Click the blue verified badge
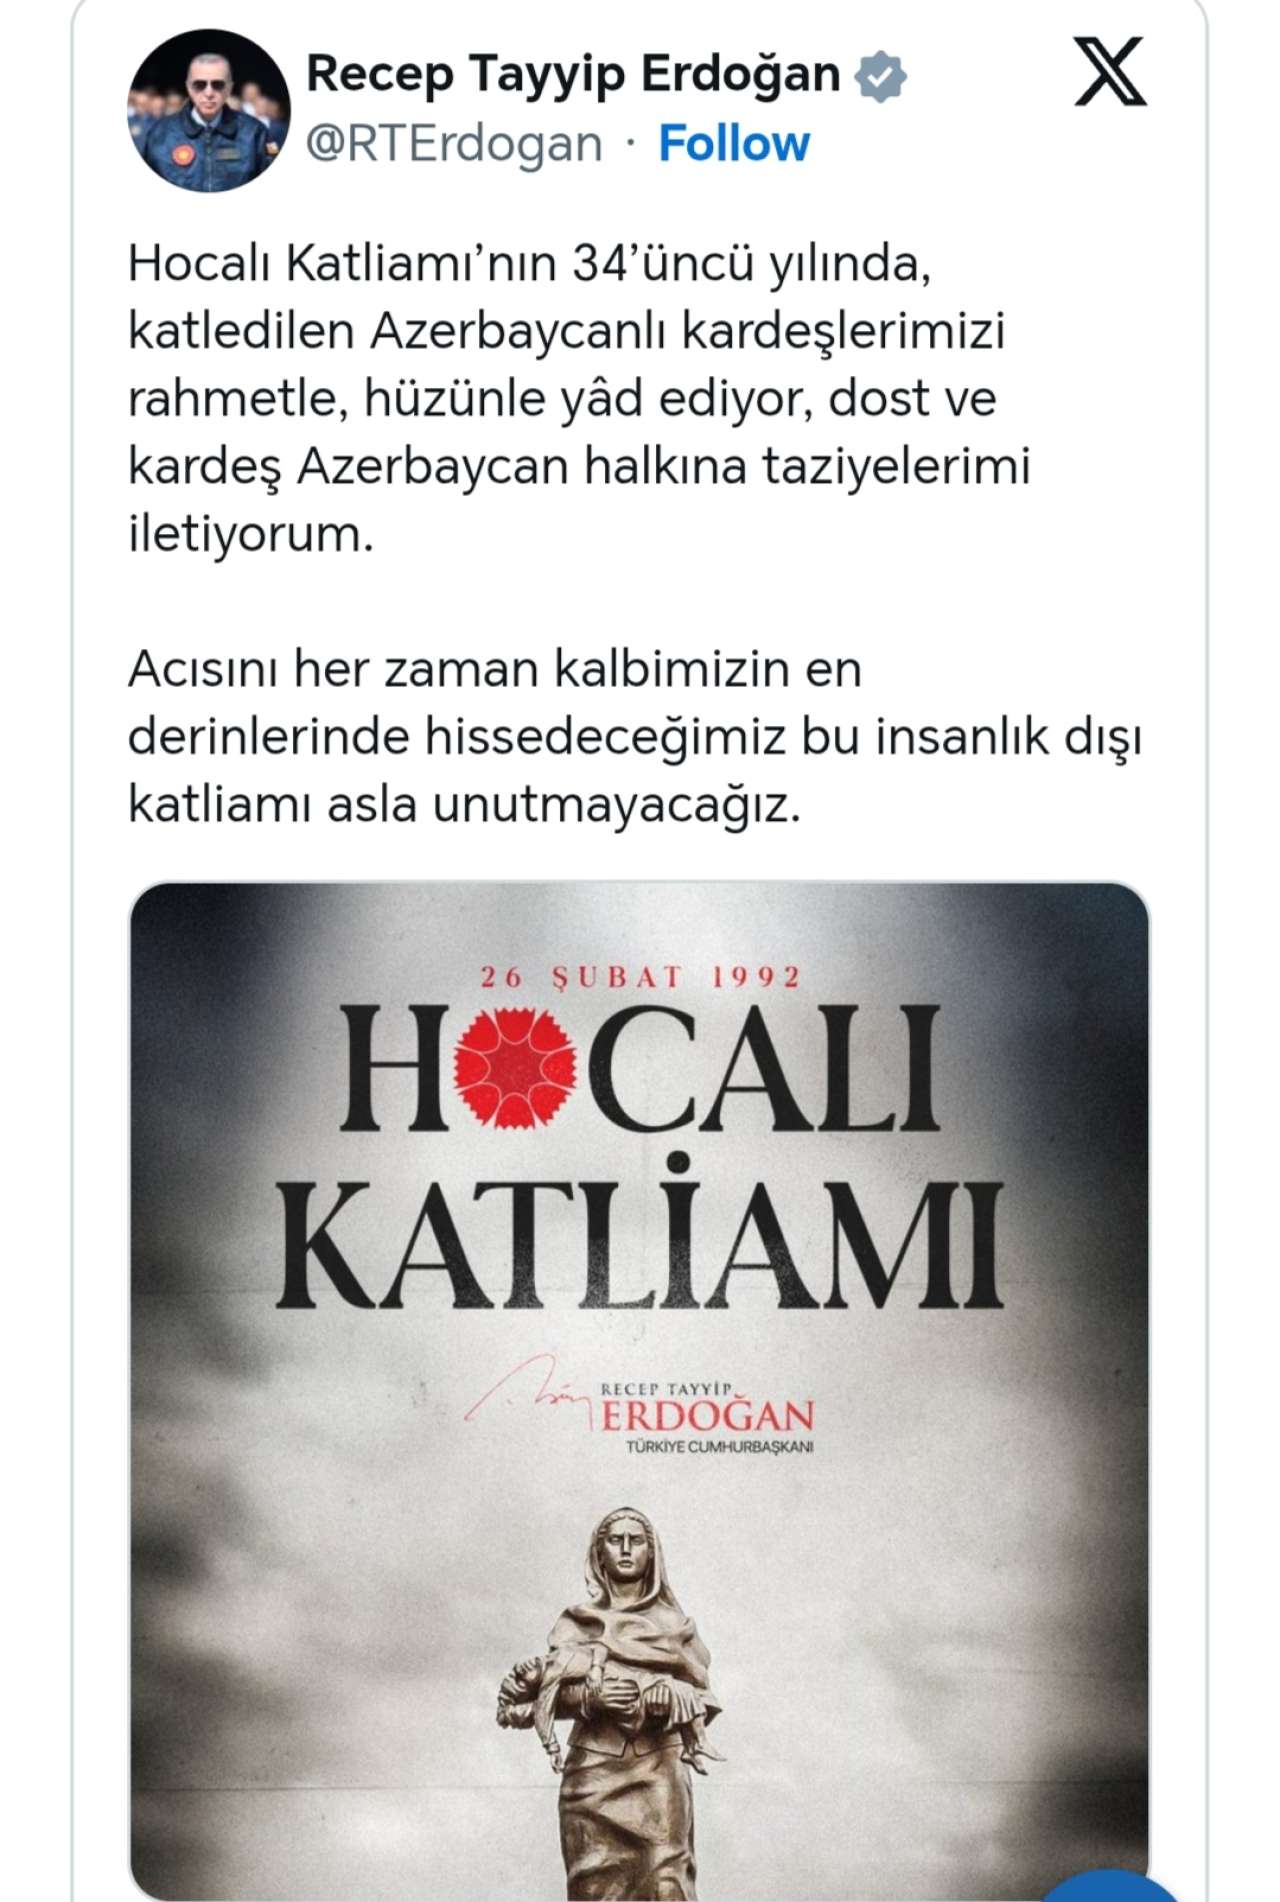1280x1902 pixels. click(x=880, y=76)
